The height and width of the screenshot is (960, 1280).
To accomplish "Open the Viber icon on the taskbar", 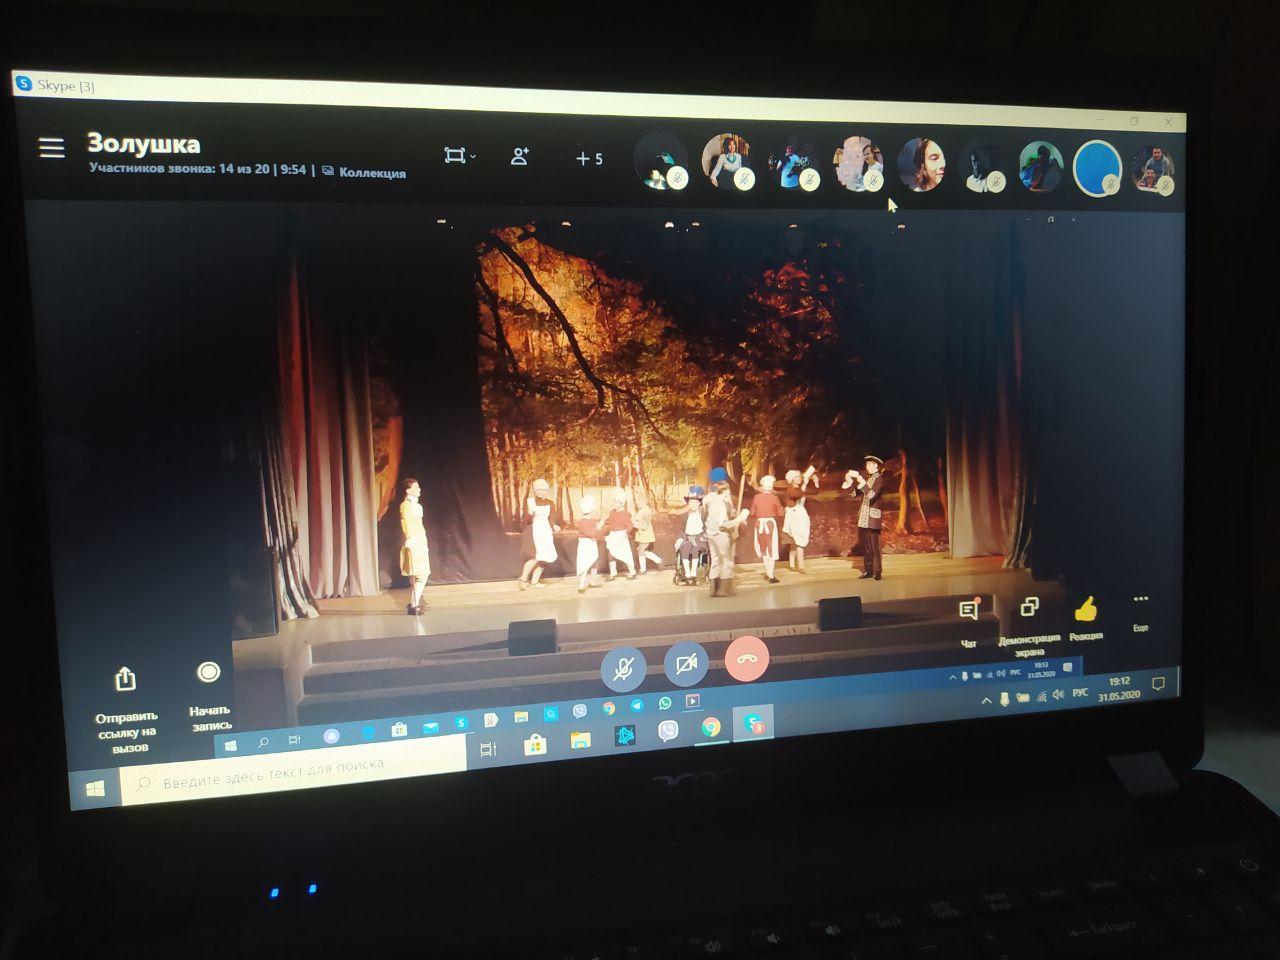I will pyautogui.click(x=668, y=732).
